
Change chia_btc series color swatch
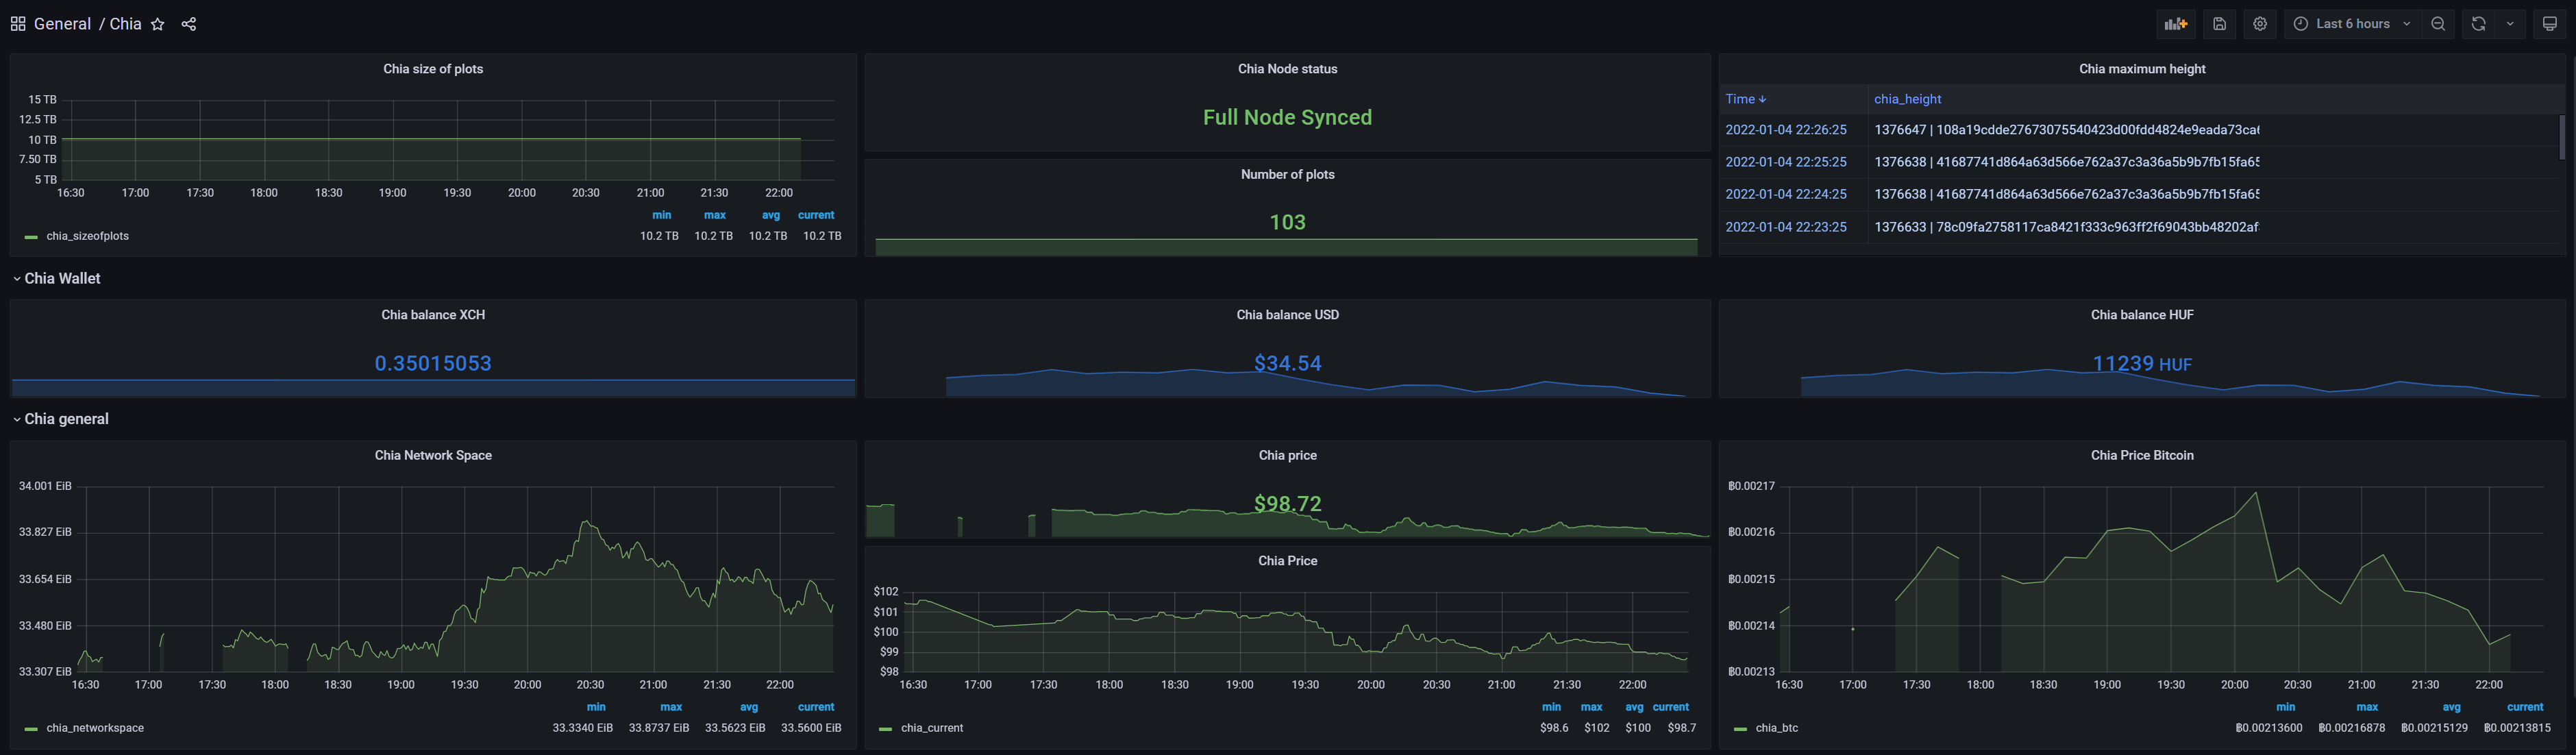click(1740, 729)
